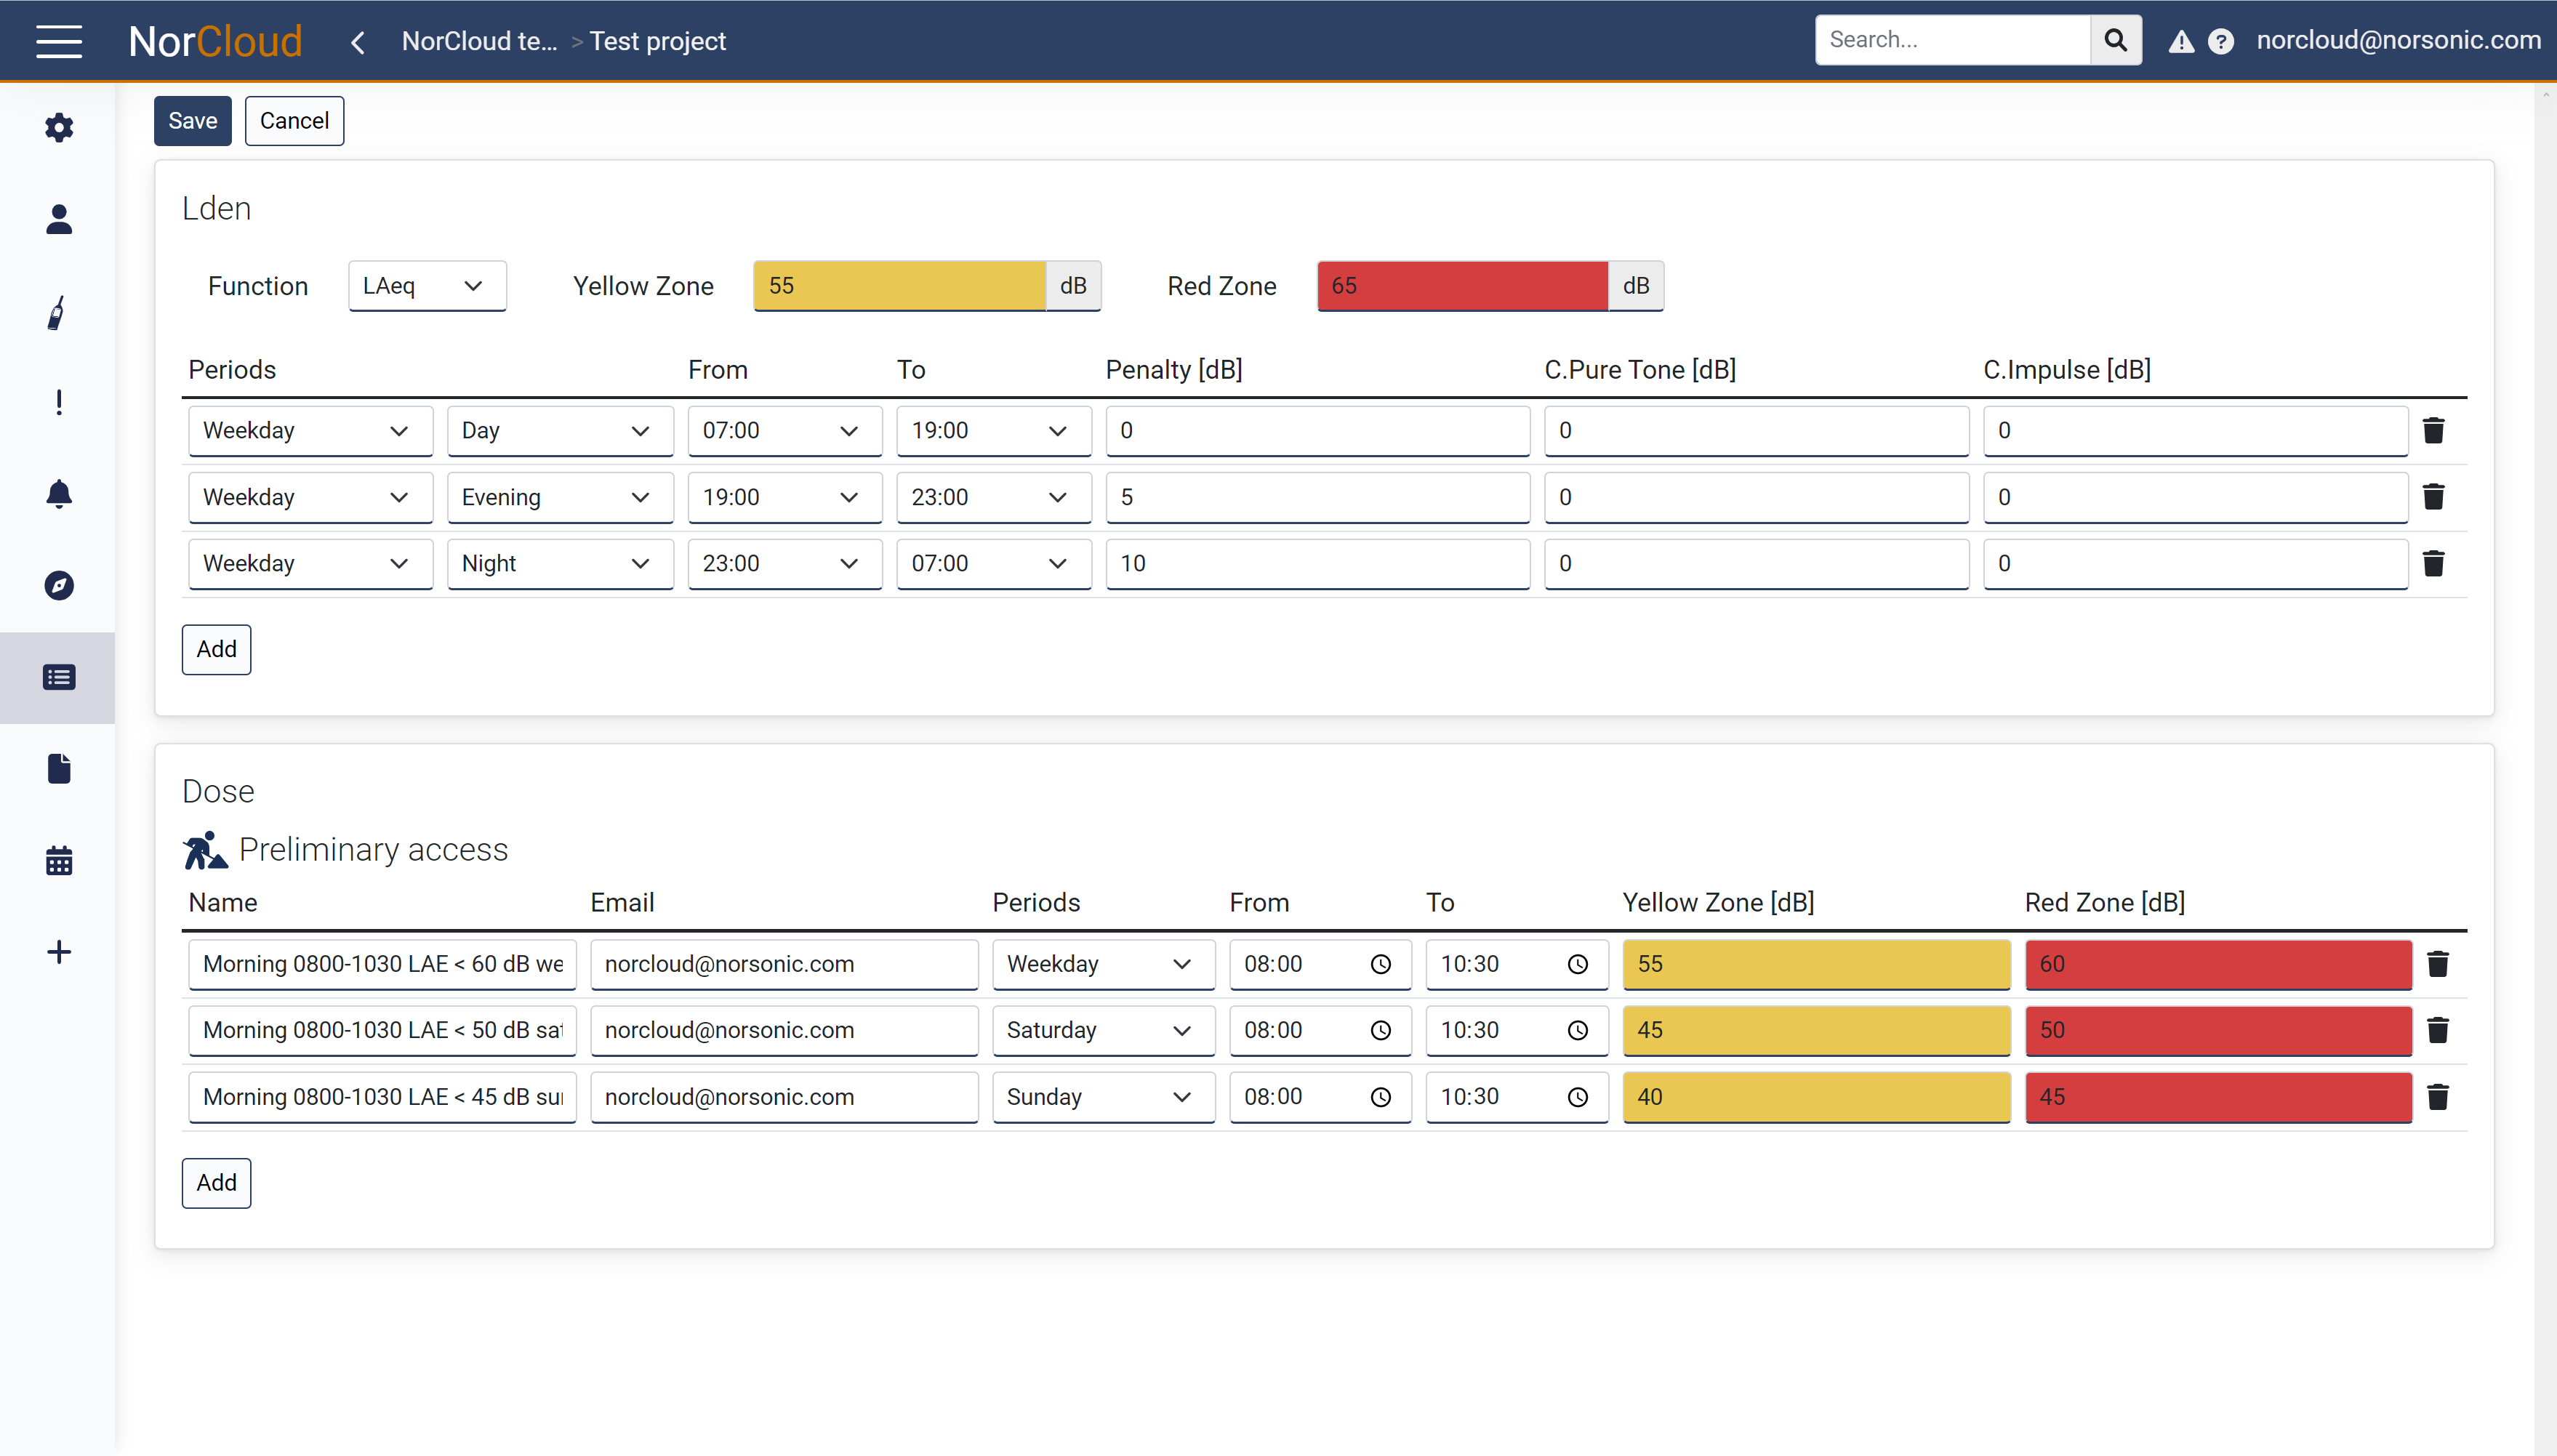This screenshot has height=1456, width=2557.
Task: Click the Night row Penalty field 10
Action: point(1317,563)
